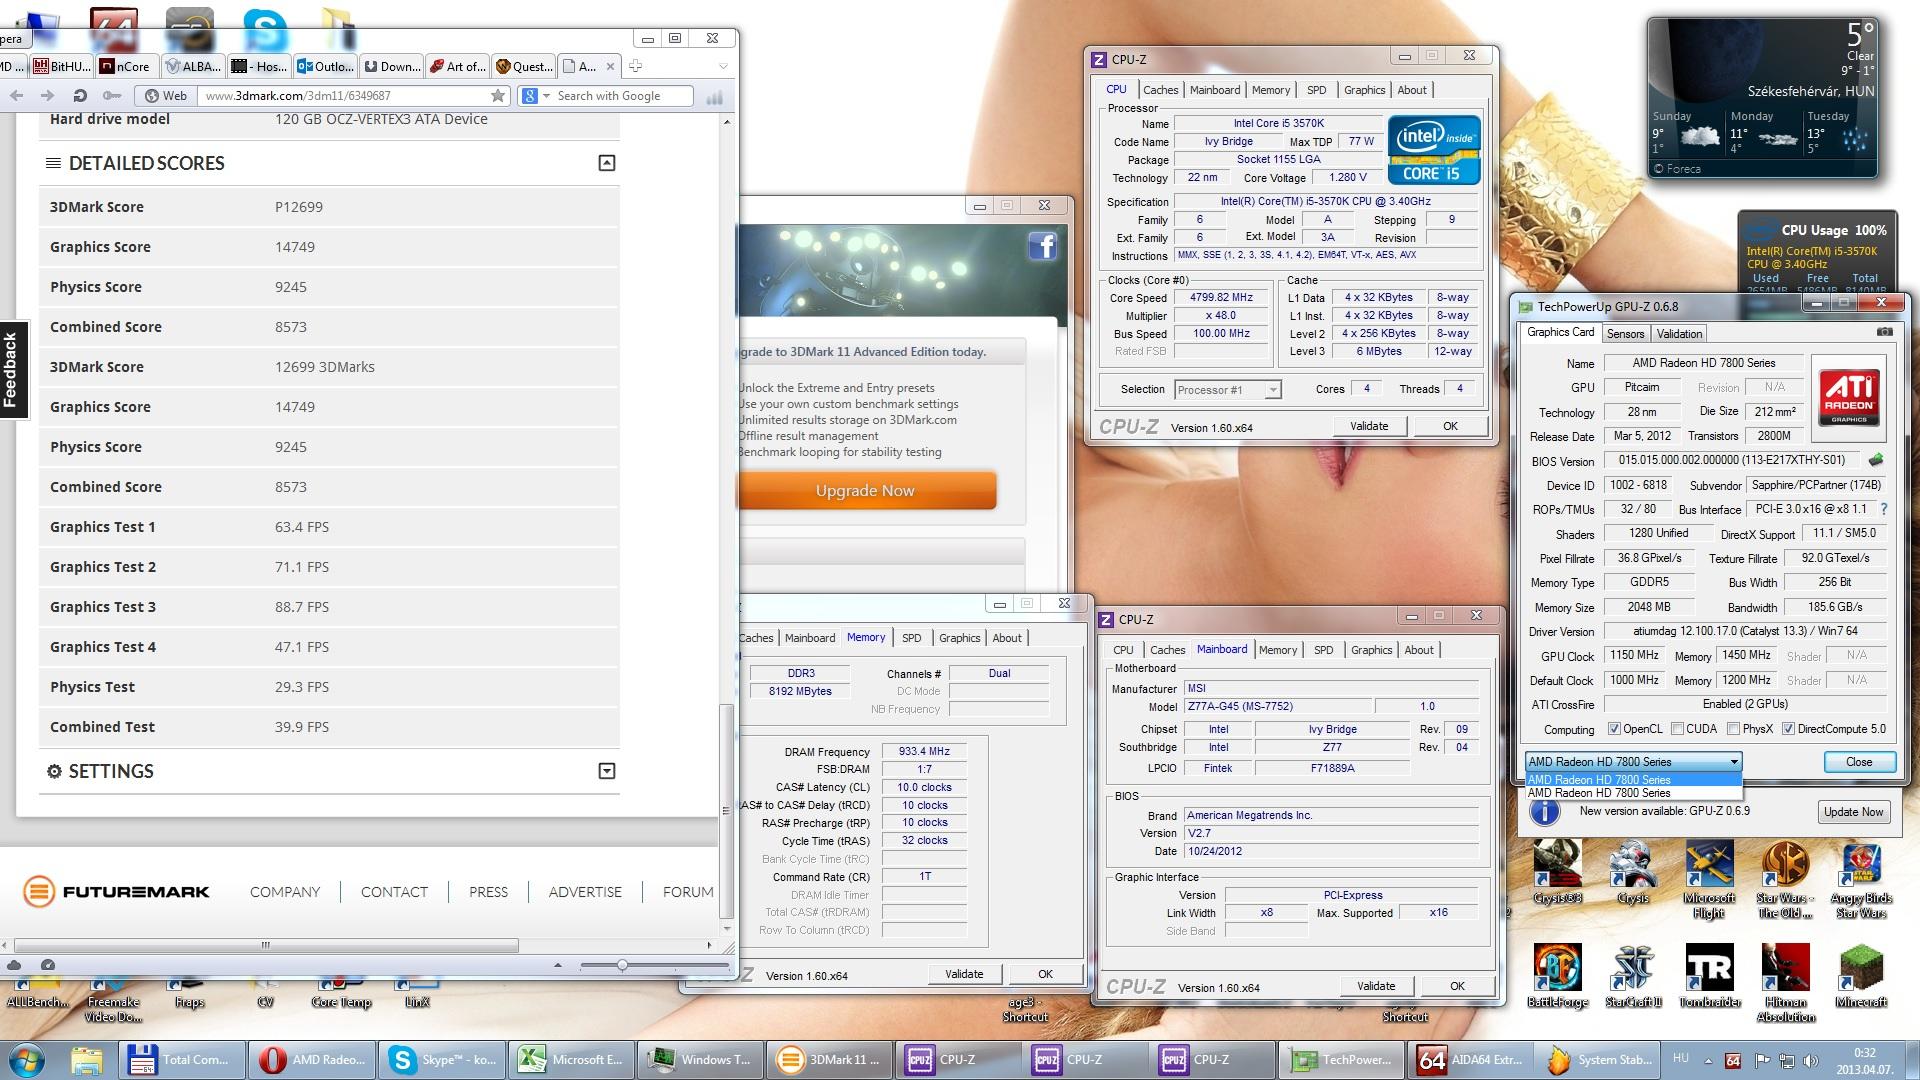Click the Bus Interface question mark icon
This screenshot has height=1080, width=1920.
pyautogui.click(x=1884, y=509)
